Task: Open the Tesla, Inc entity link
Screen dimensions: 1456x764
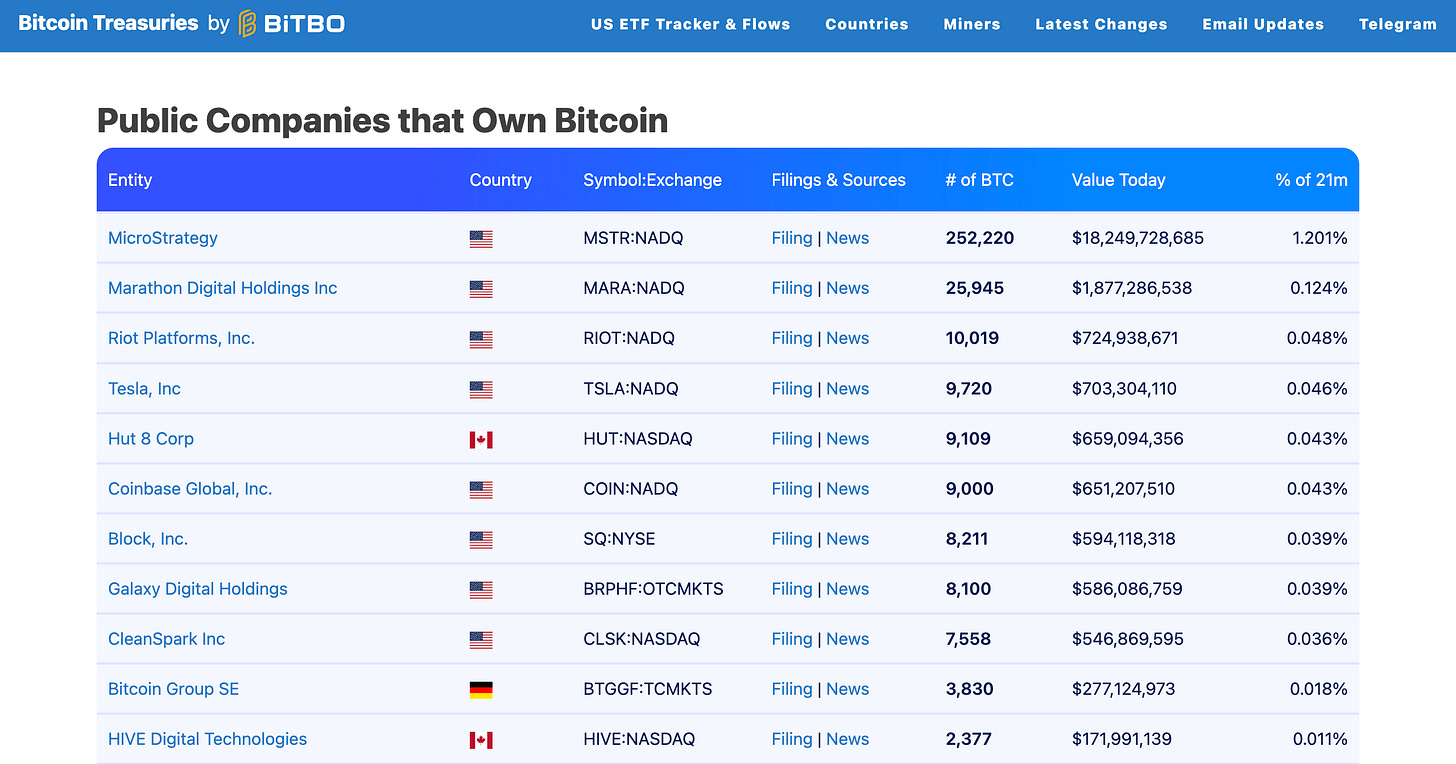Action: [x=144, y=388]
